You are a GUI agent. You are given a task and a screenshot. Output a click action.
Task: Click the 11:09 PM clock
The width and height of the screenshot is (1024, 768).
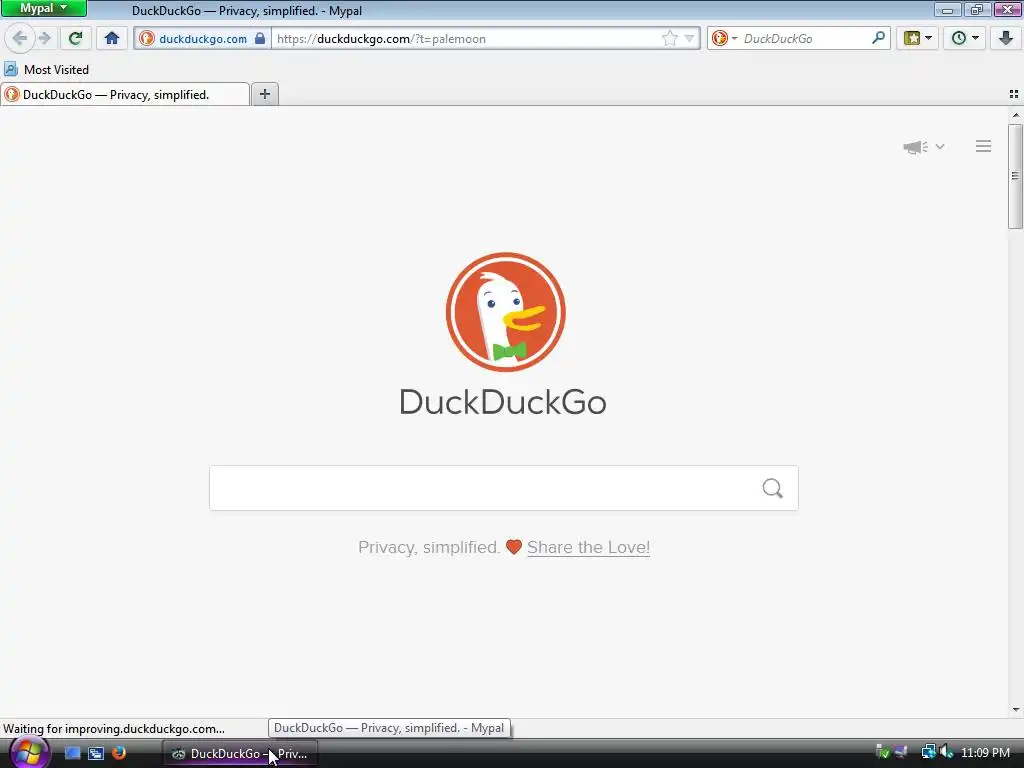coord(985,753)
